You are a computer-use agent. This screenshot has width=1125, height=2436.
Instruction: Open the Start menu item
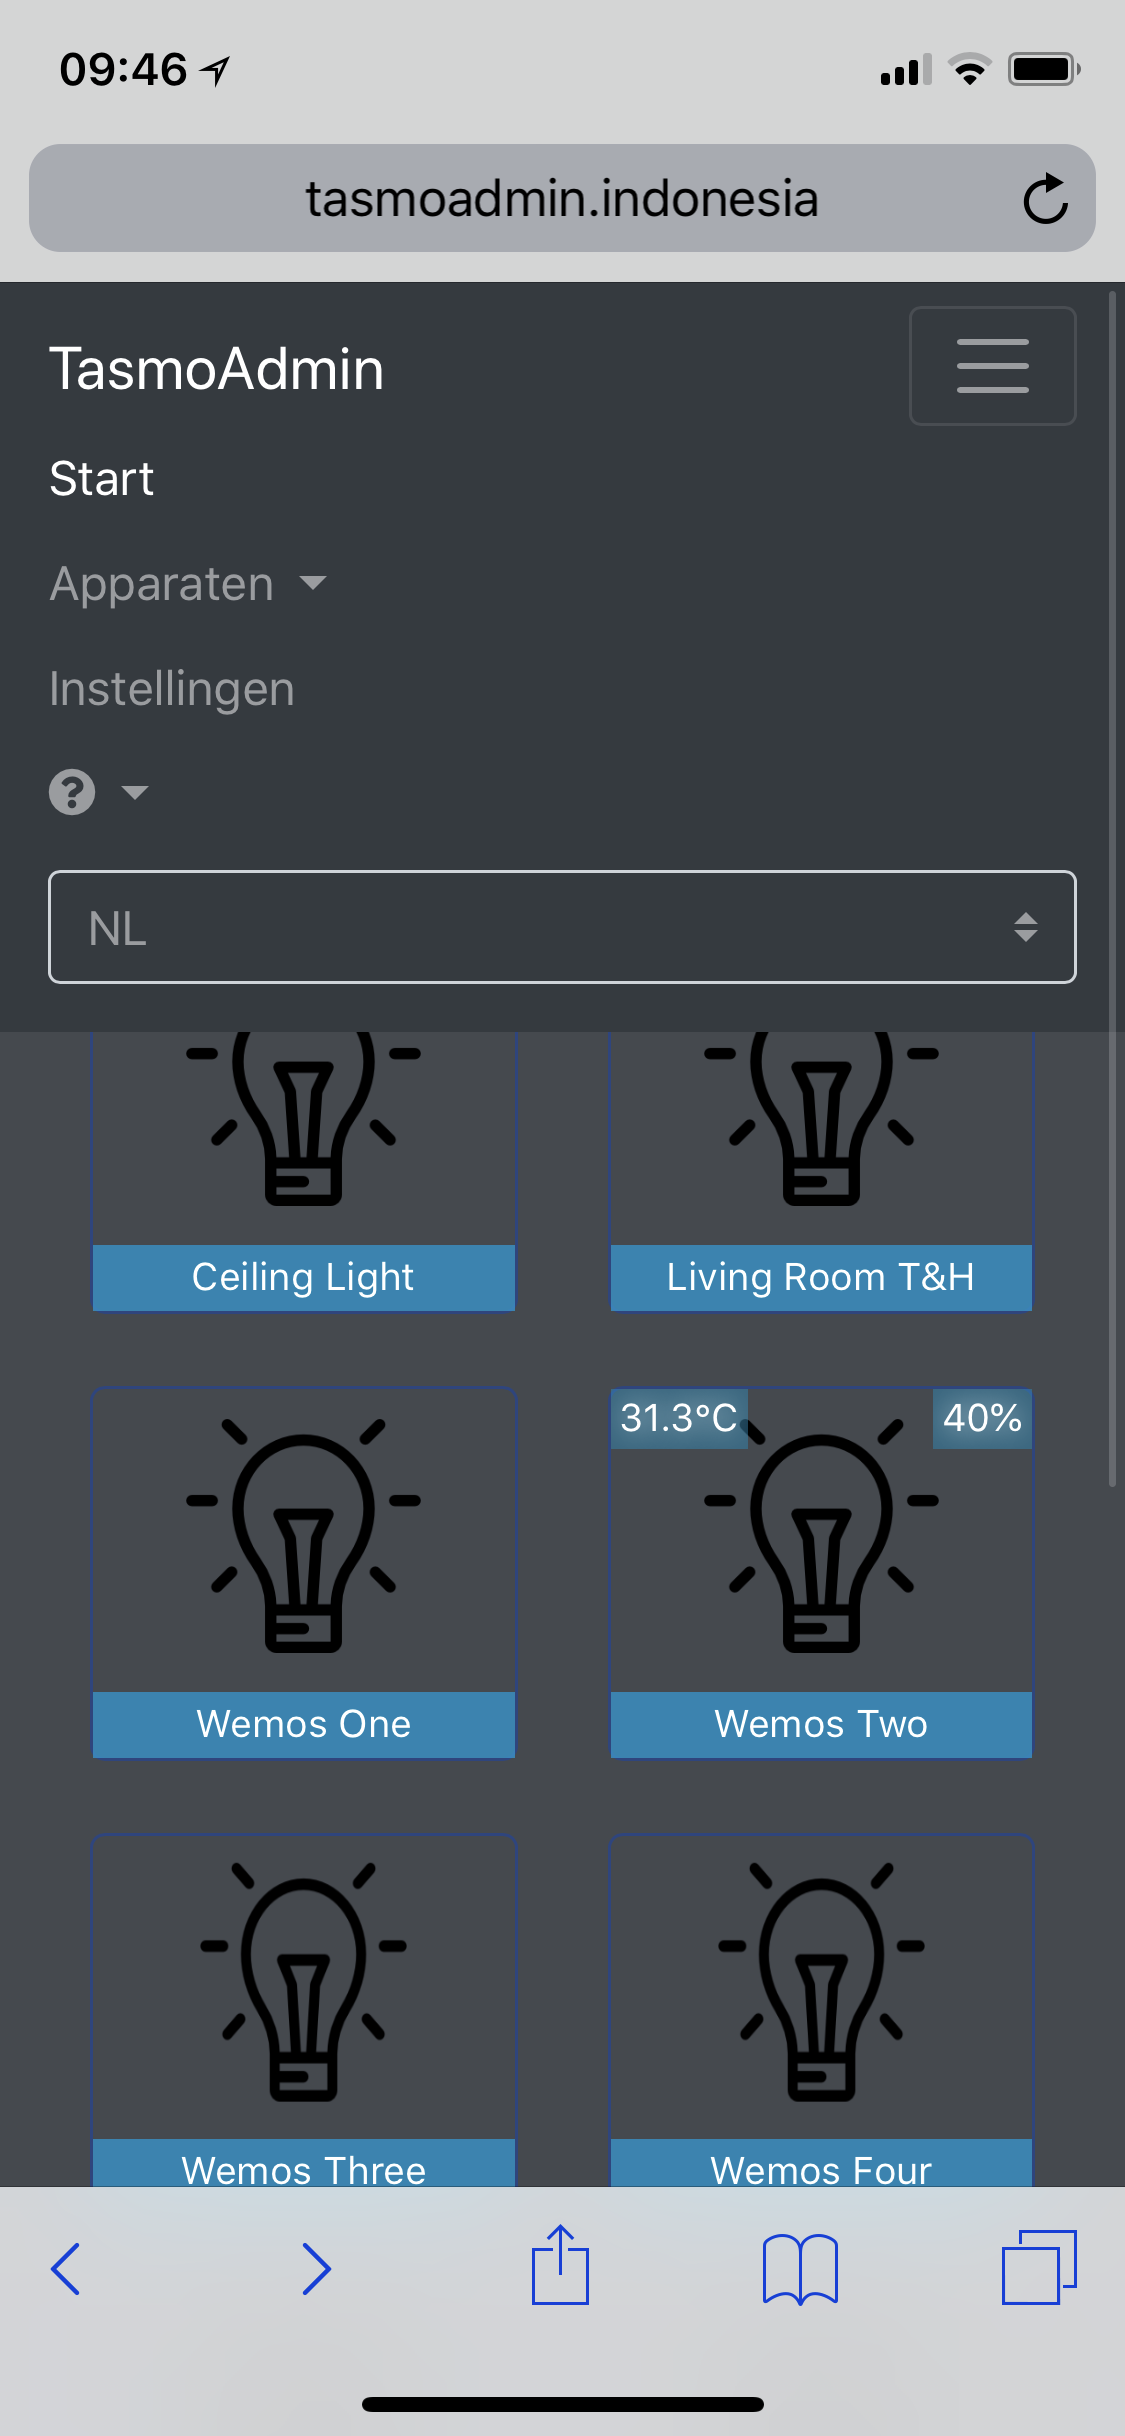101,478
